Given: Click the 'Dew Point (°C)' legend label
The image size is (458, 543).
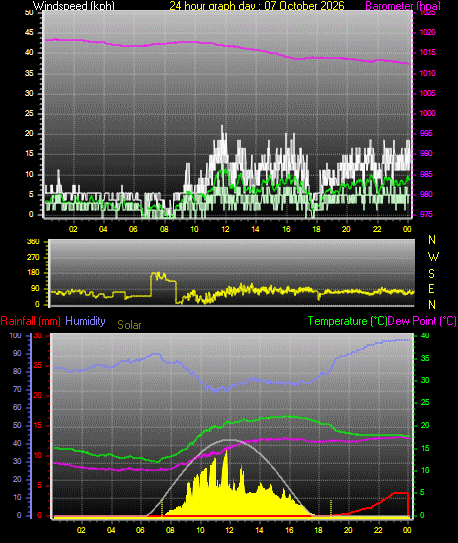Looking at the screenshot, I should coord(422,321).
